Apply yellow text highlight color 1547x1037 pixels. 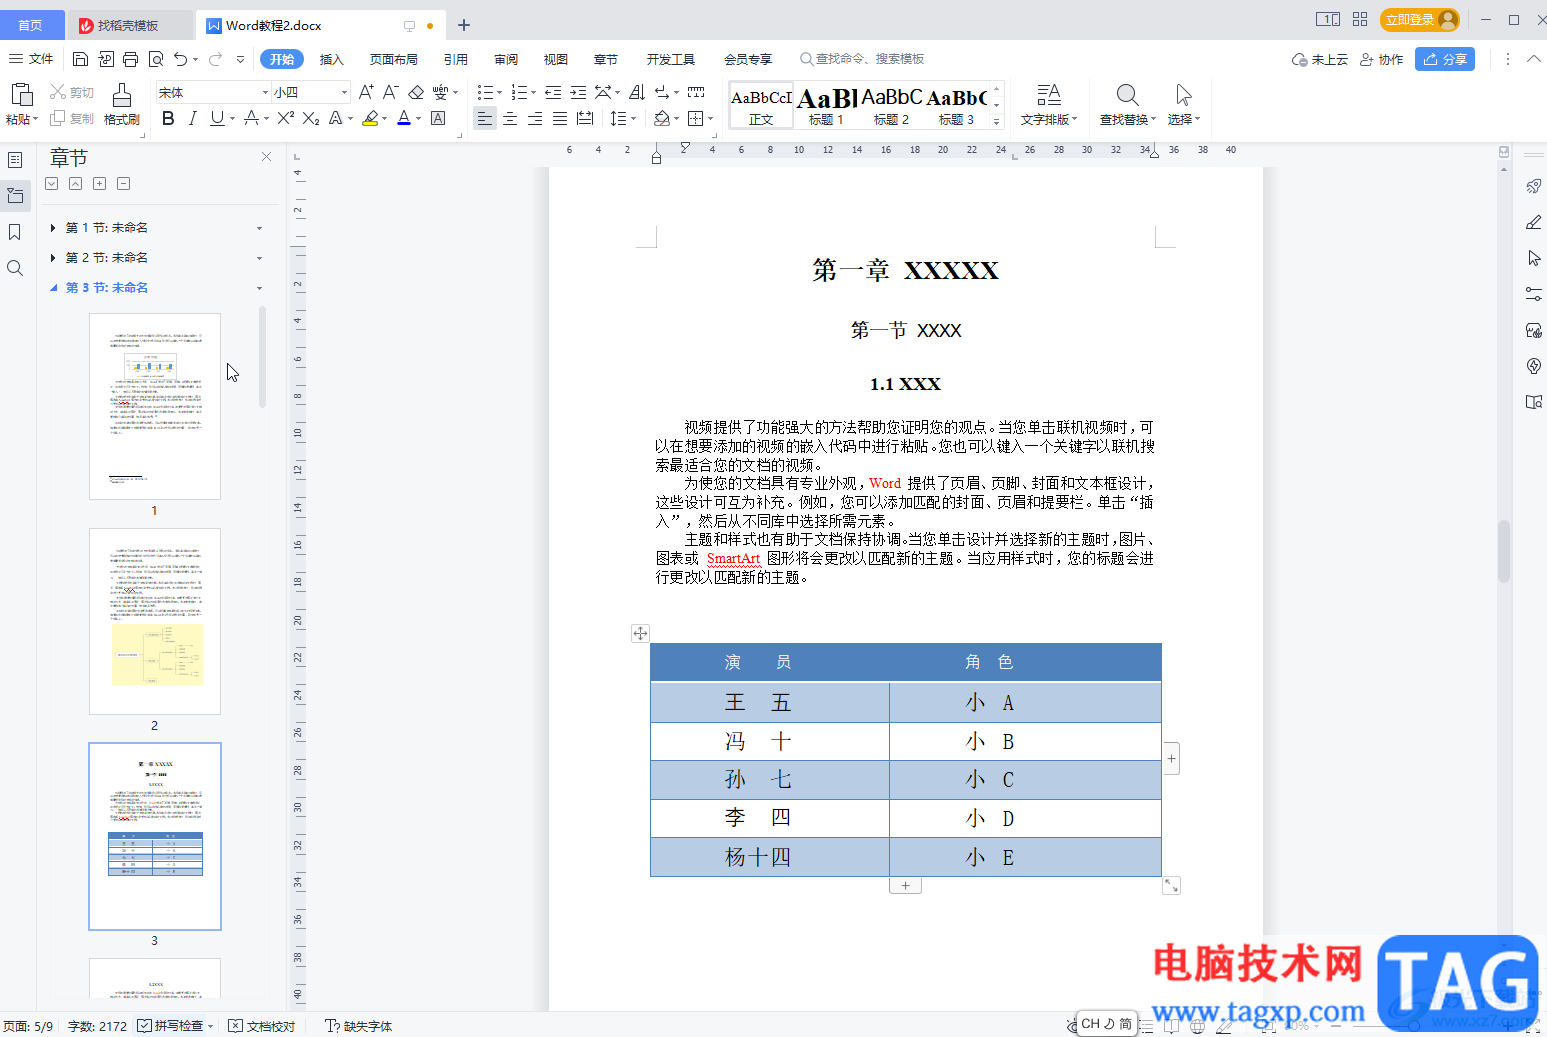pyautogui.click(x=370, y=118)
